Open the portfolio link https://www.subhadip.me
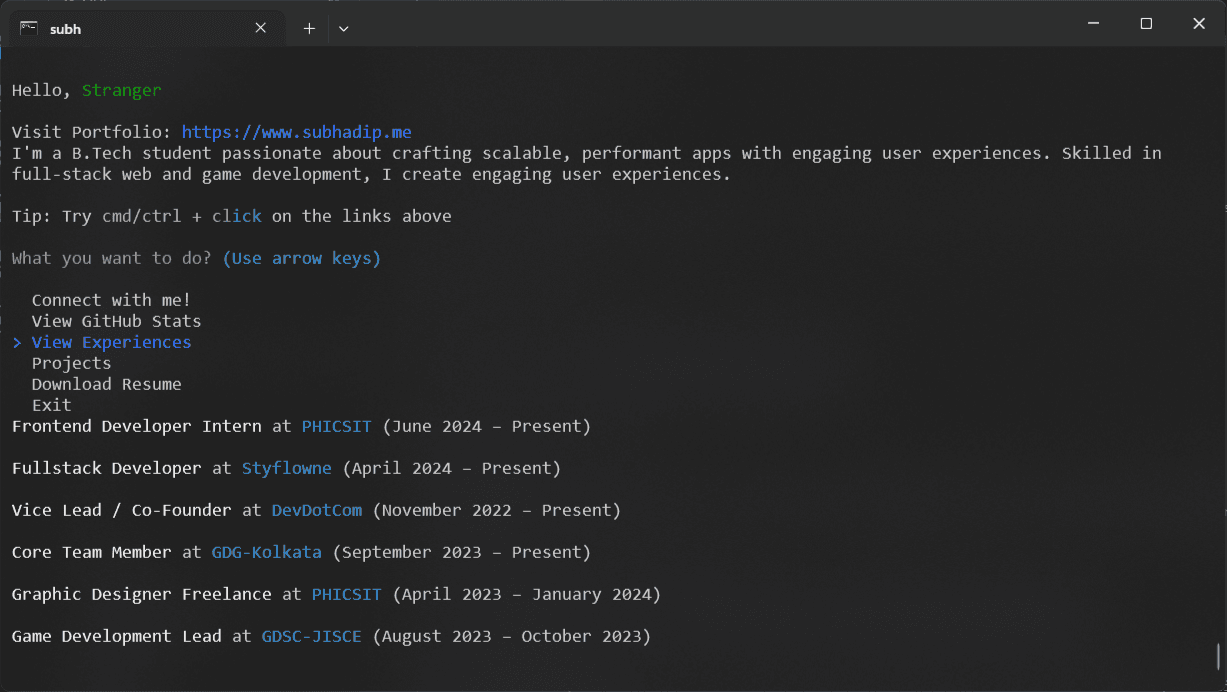The height and width of the screenshot is (692, 1227). point(296,131)
